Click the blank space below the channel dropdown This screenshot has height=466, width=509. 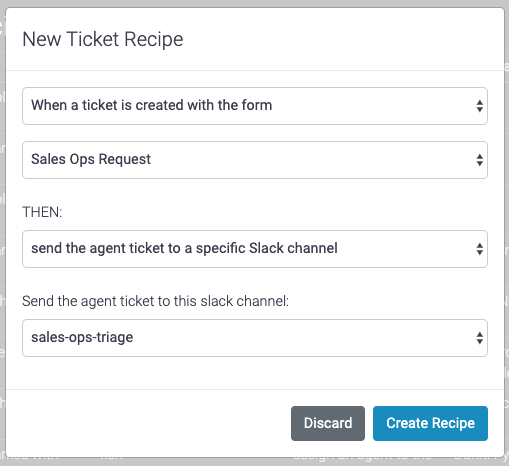[255, 373]
